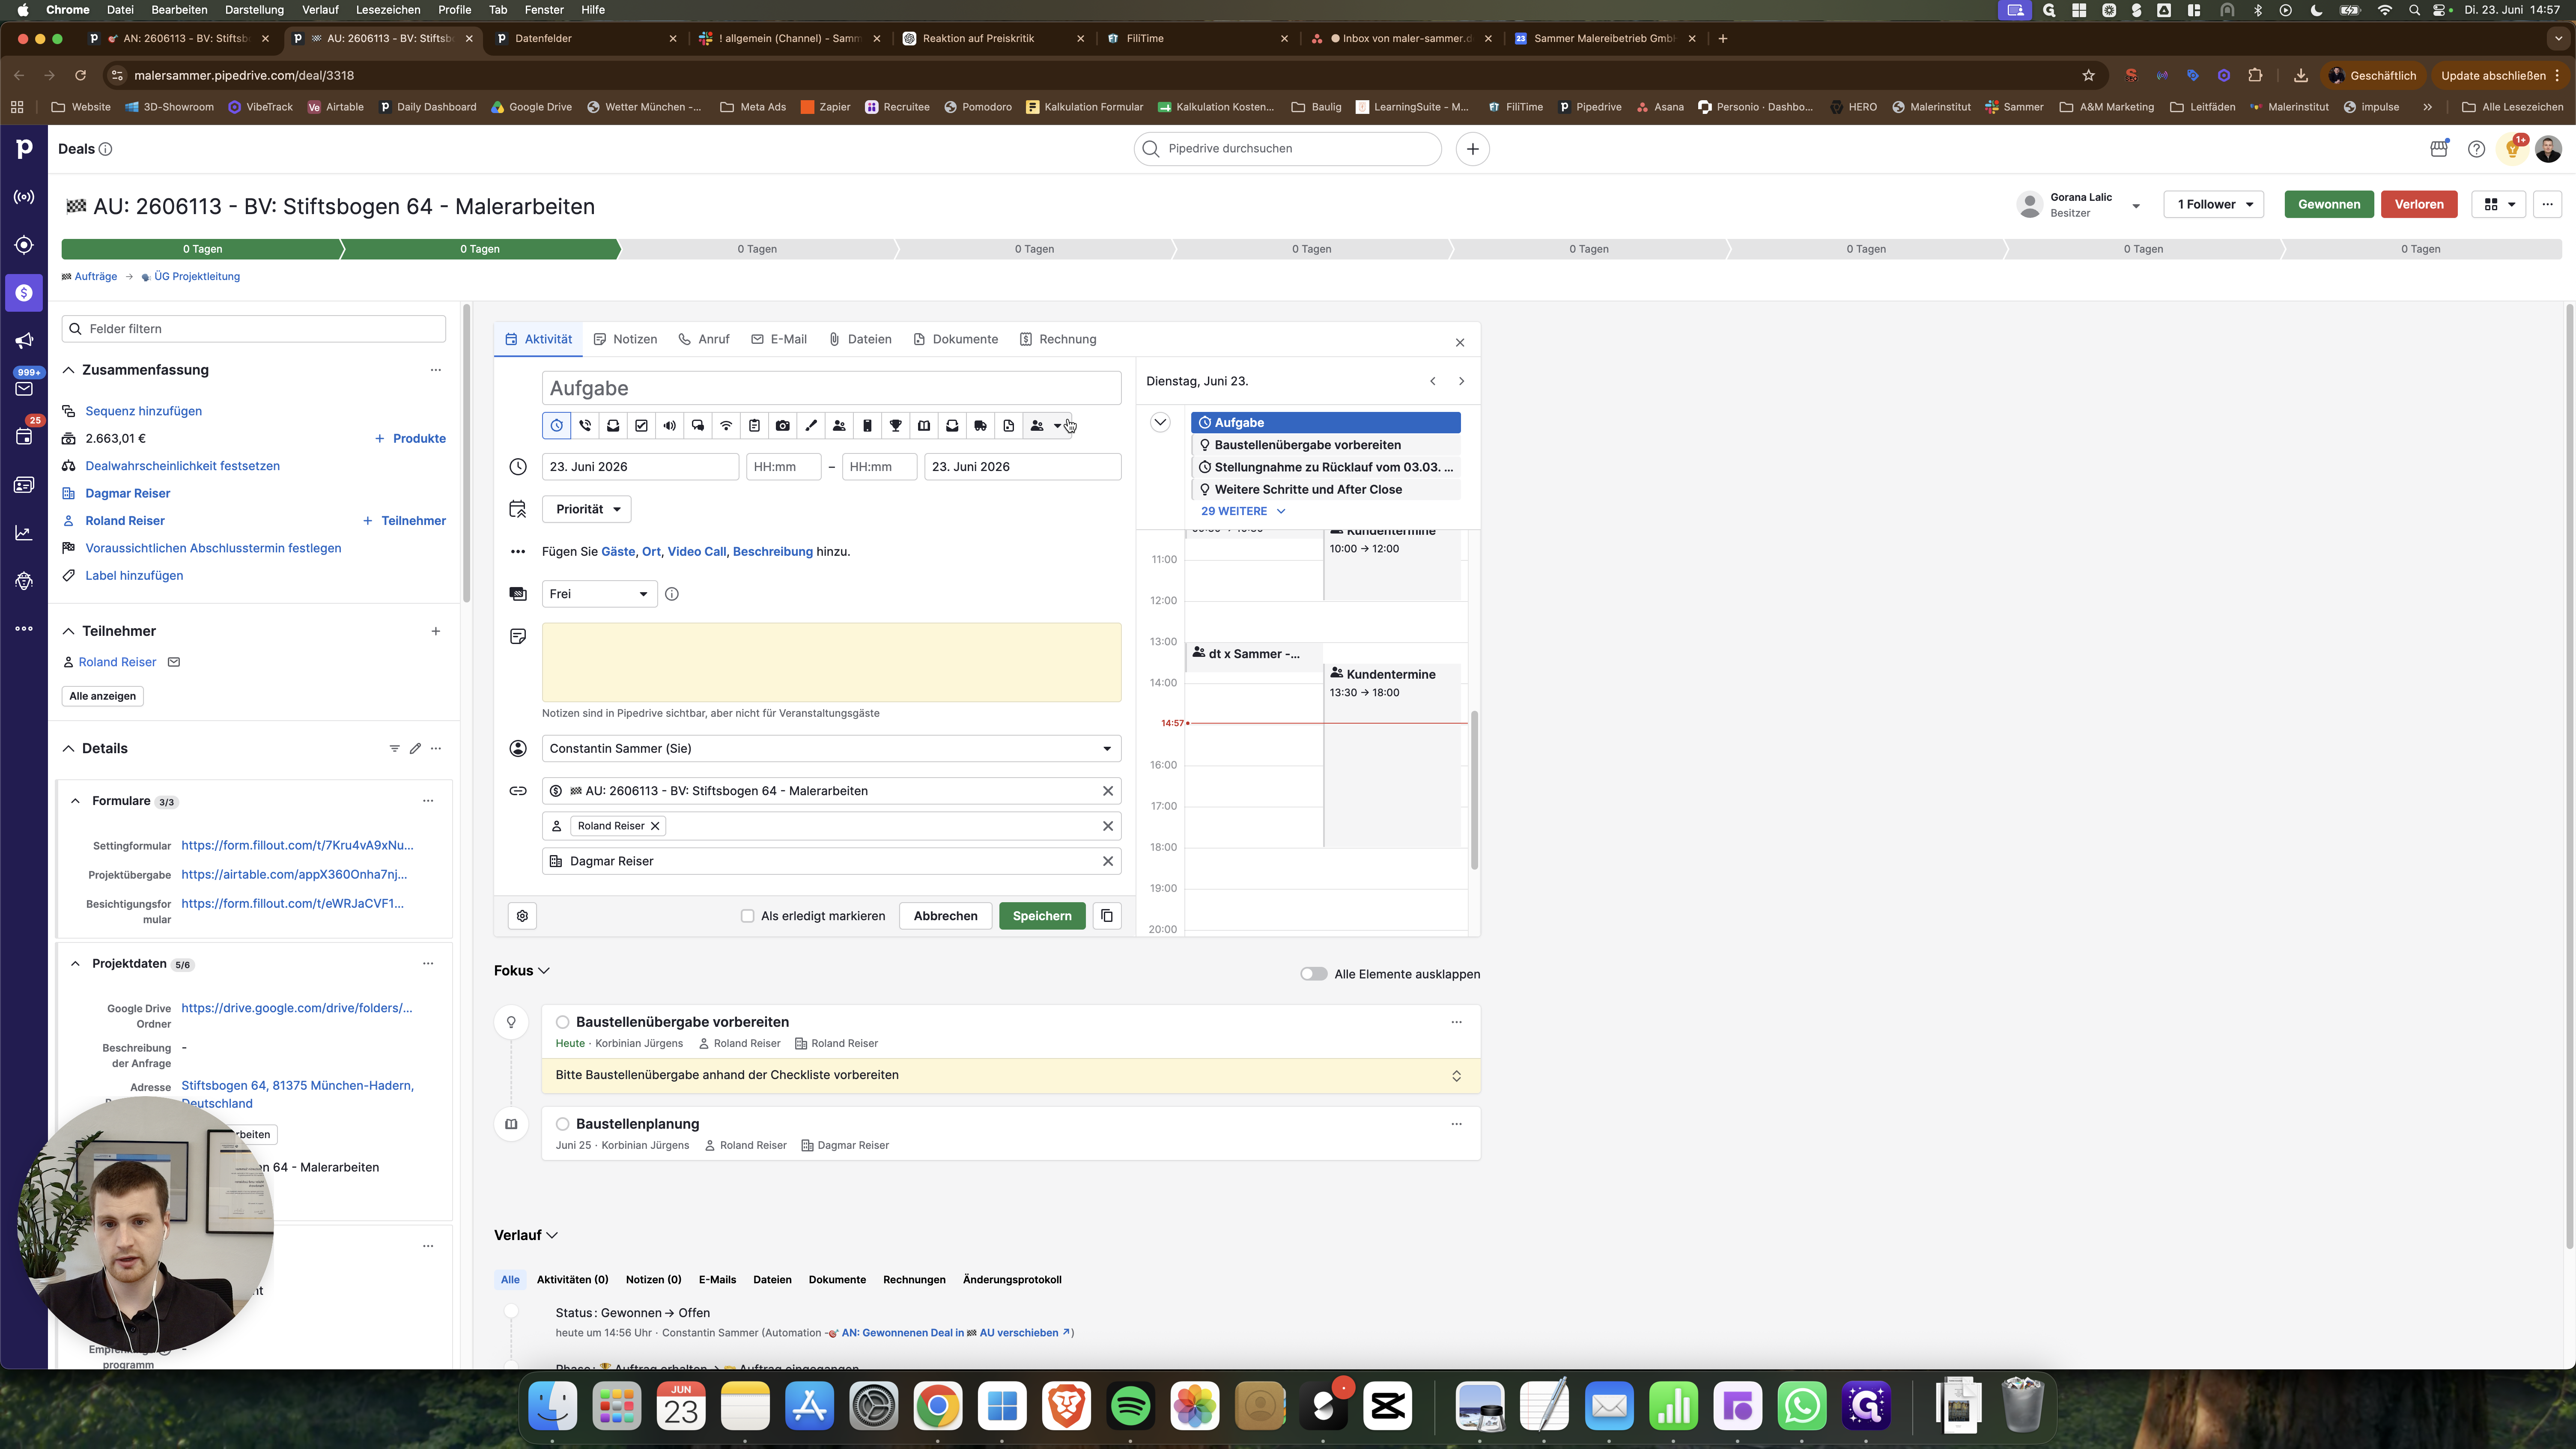Switch to the Notizen tab
The image size is (2576, 1449).
[625, 339]
